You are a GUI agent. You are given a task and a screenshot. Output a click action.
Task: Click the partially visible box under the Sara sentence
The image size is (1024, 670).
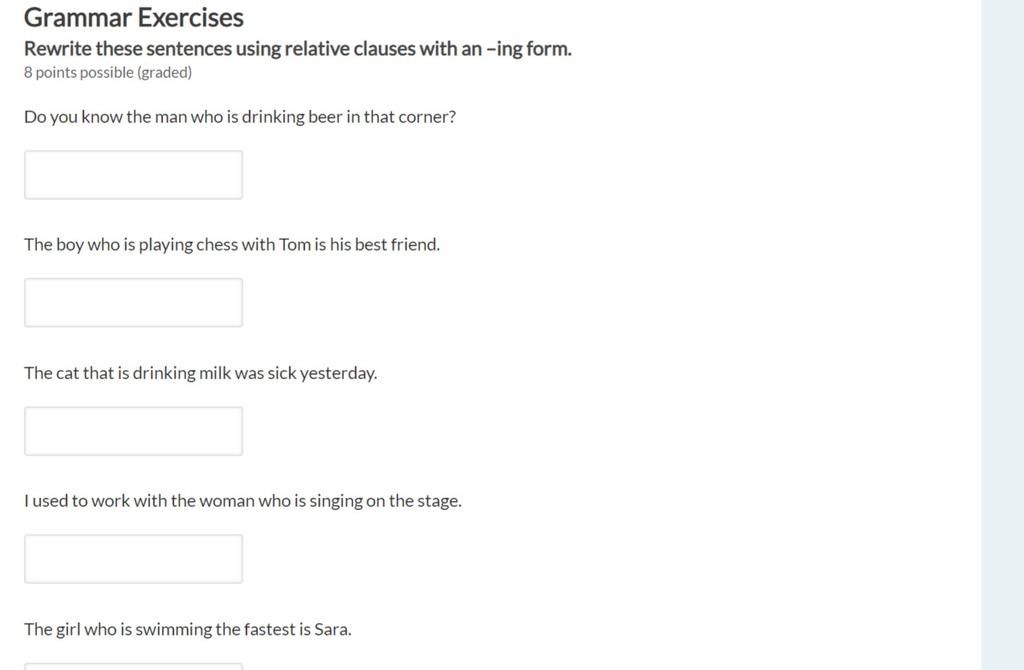tap(133, 667)
